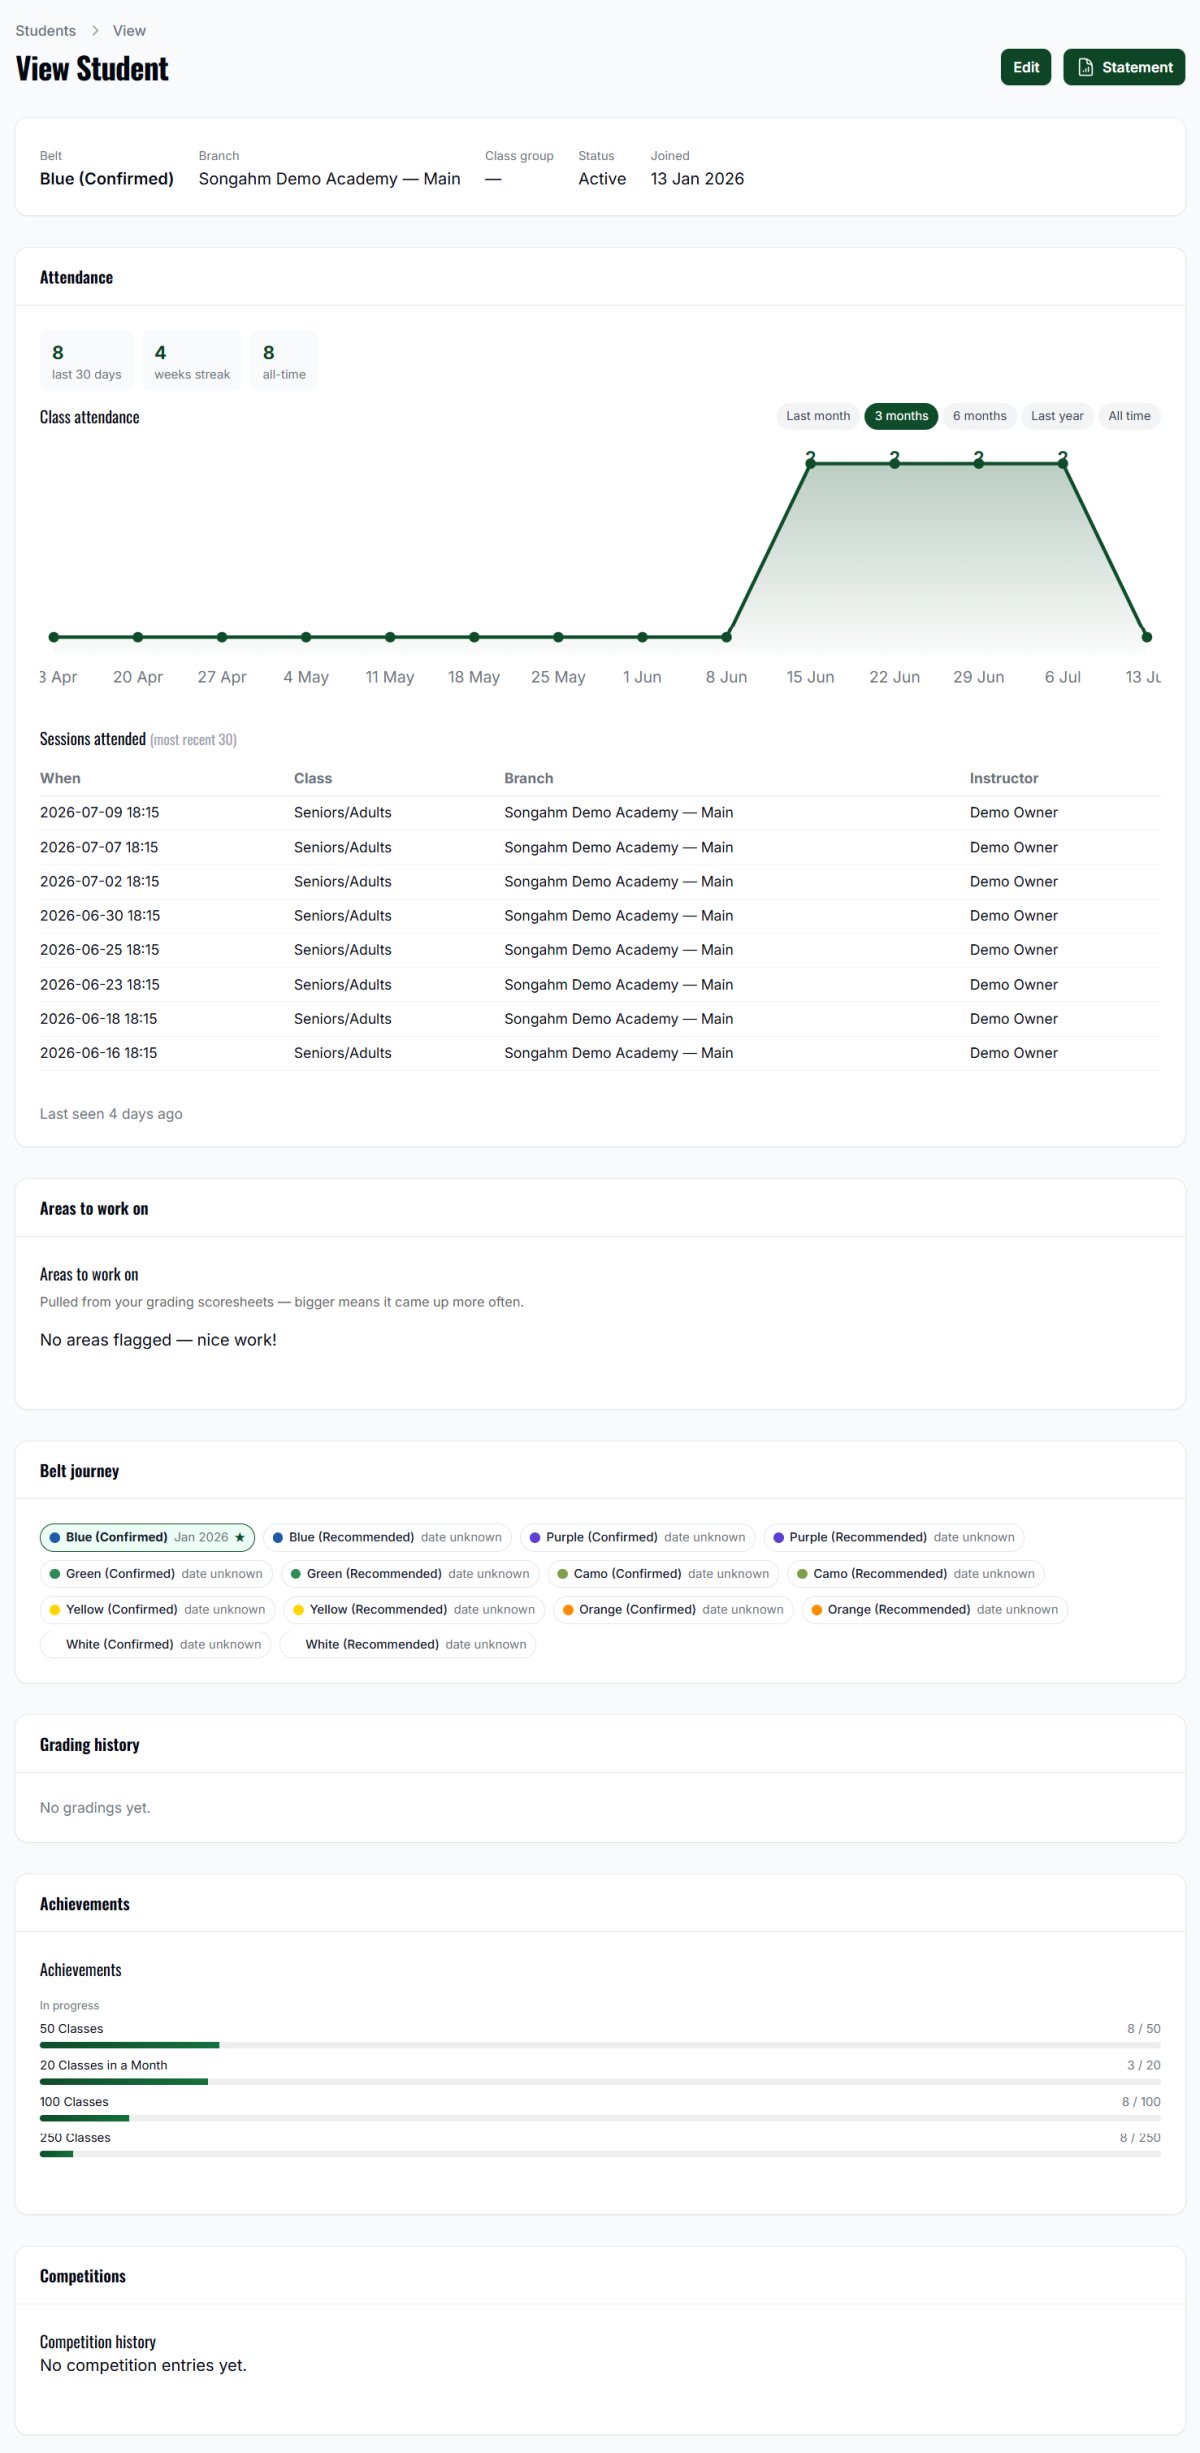The width and height of the screenshot is (1200, 2453).
Task: Switch chart to 6 months range
Action: coord(979,416)
